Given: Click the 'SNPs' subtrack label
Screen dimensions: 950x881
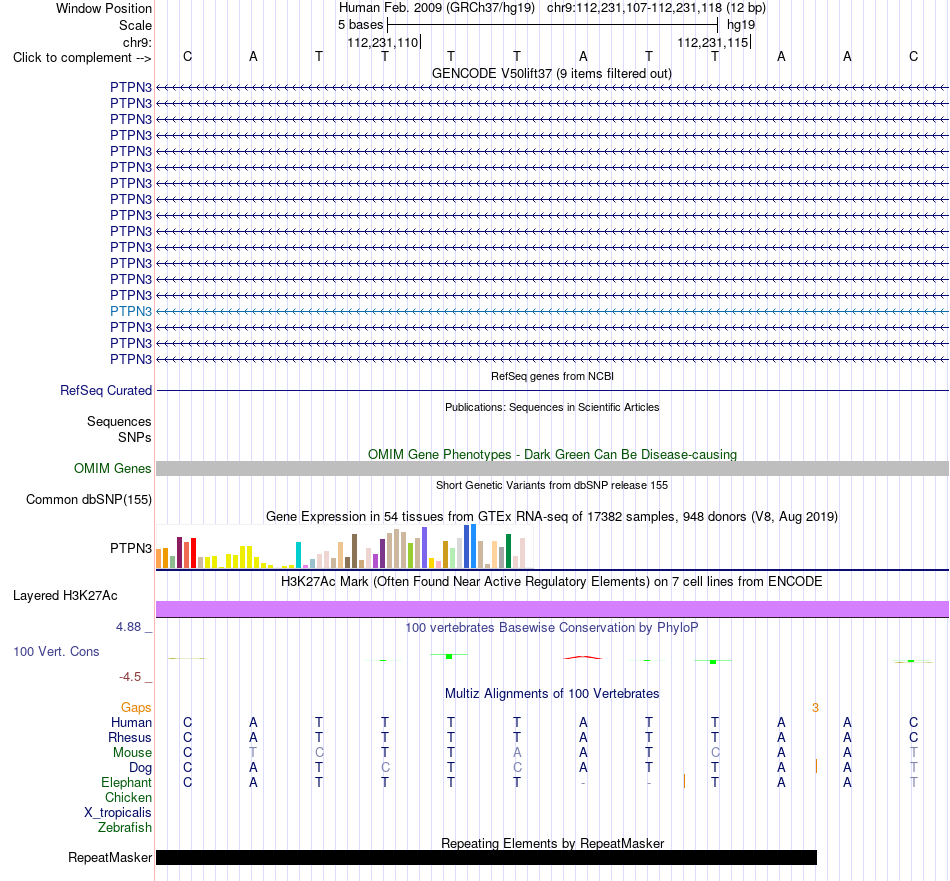Looking at the screenshot, I should 135,437.
